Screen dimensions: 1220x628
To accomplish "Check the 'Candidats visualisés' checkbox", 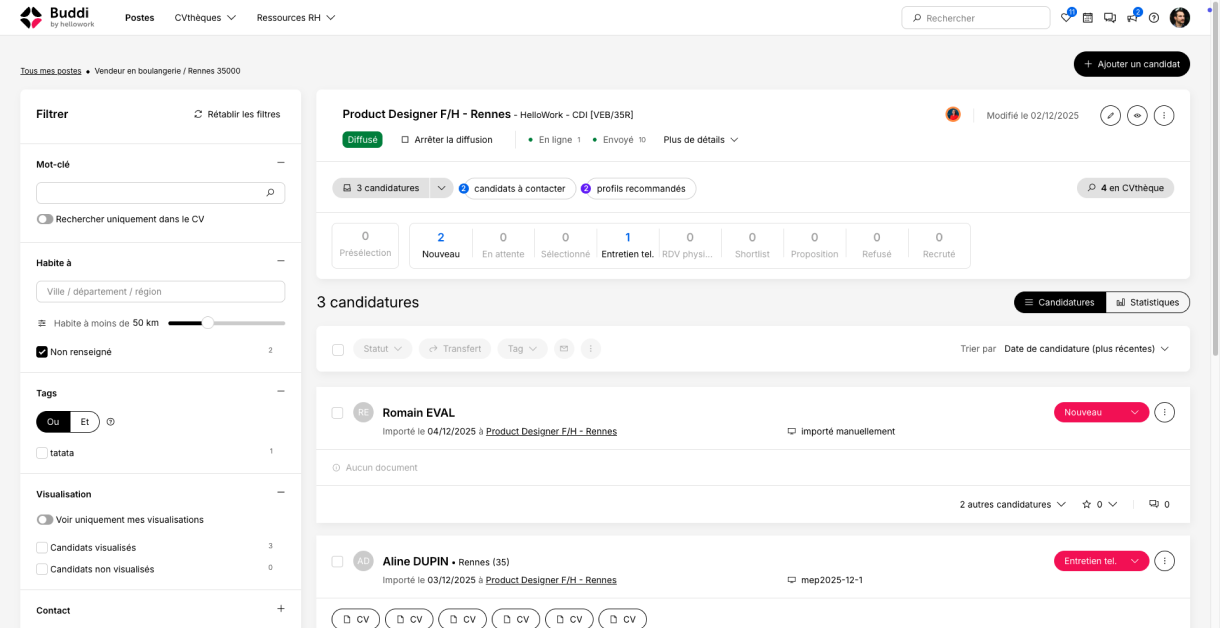I will 42,548.
